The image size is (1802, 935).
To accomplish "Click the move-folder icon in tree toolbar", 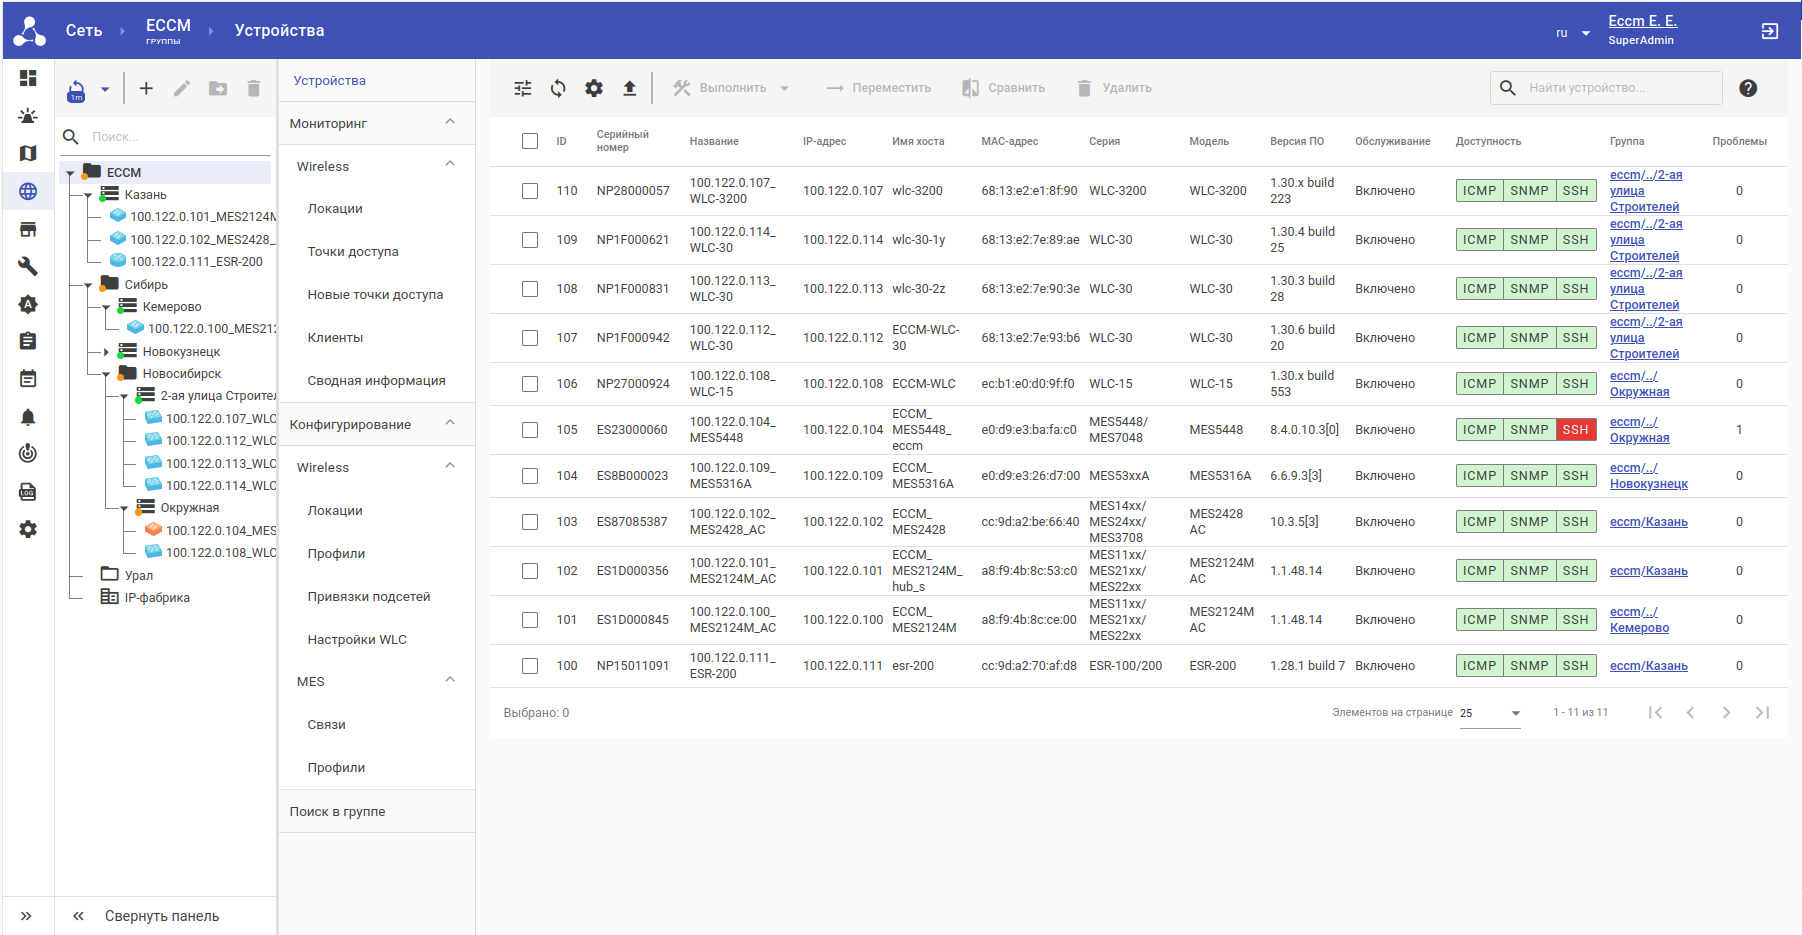I will point(218,88).
